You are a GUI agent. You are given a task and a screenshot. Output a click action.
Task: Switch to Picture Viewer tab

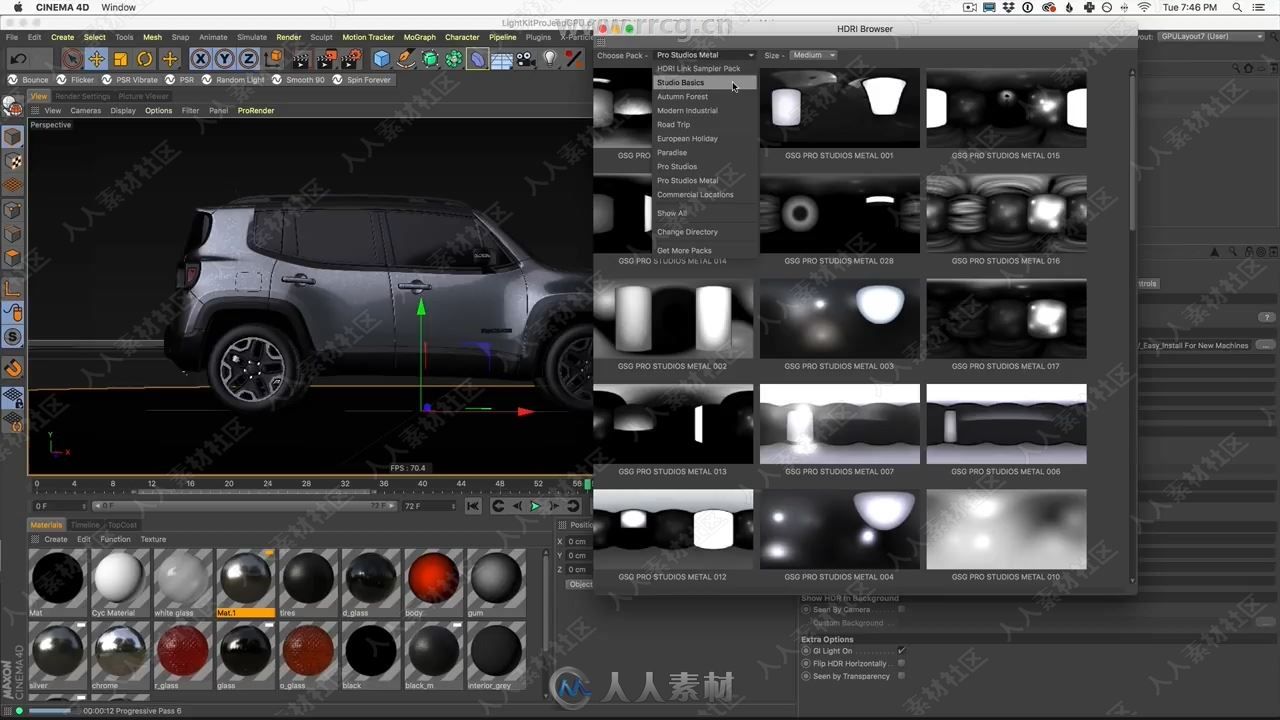pyautogui.click(x=143, y=96)
